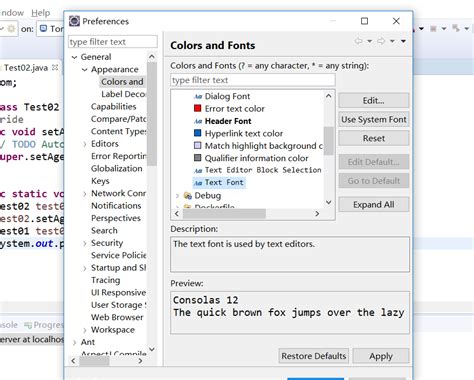The image size is (474, 380).
Task: Select Keys in the preferences tree
Action: (x=100, y=181)
